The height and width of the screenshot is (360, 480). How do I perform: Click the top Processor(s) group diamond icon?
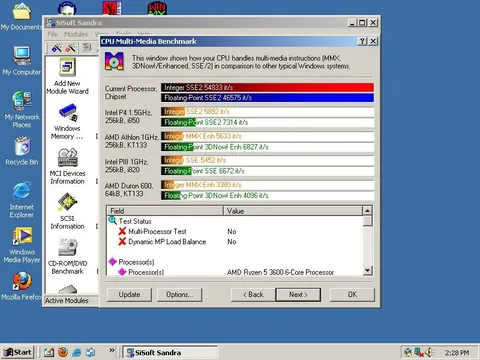113,262
